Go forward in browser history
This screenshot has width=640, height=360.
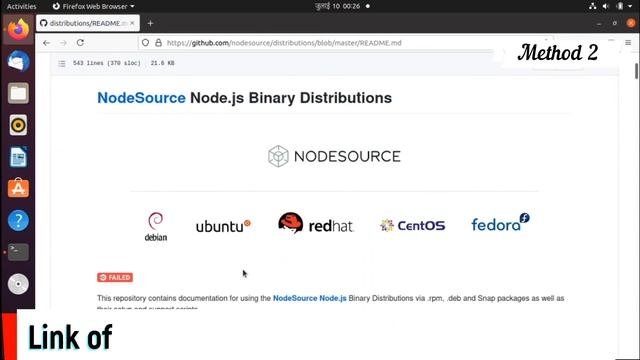pyautogui.click(x=63, y=43)
